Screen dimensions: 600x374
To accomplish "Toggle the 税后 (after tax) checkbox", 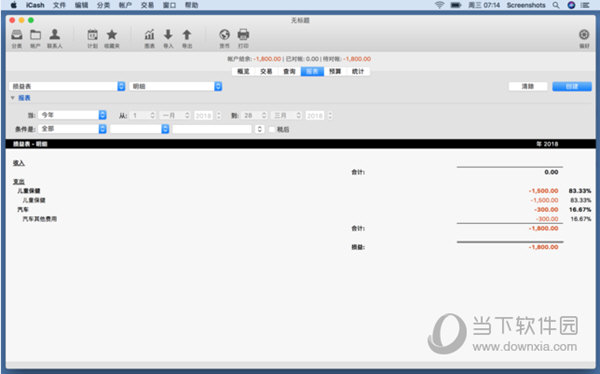I will pyautogui.click(x=272, y=129).
